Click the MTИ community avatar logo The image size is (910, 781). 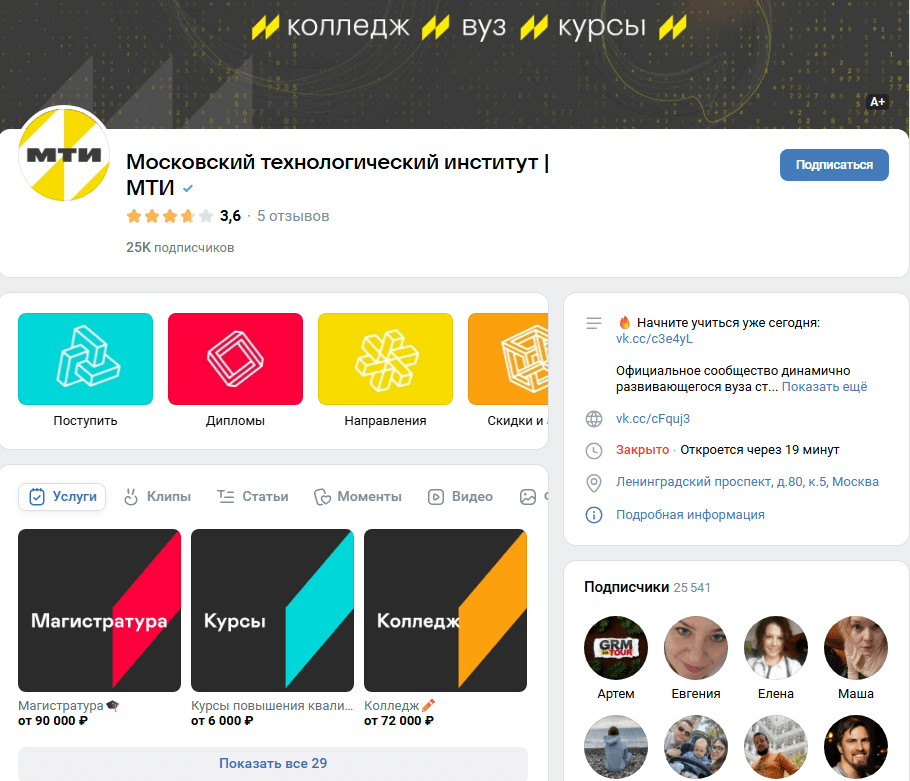(64, 154)
